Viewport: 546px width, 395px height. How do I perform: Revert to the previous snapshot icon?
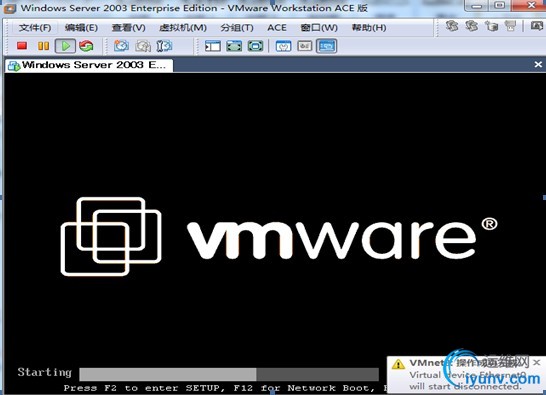(143, 46)
